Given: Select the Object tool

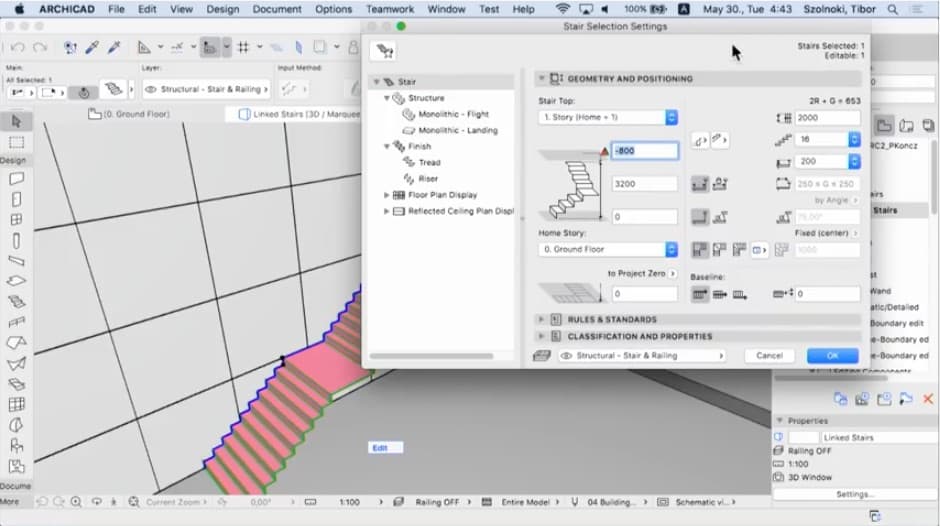Looking at the screenshot, I should 16,446.
